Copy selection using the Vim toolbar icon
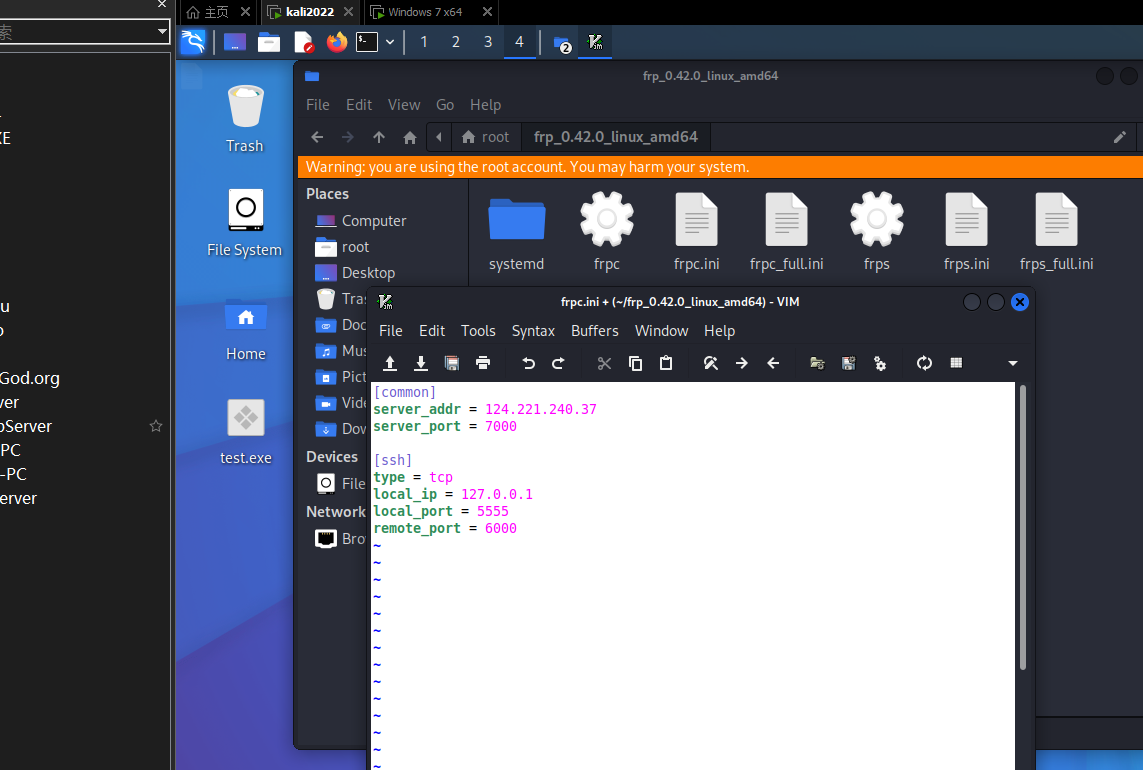1143x770 pixels. coord(636,363)
